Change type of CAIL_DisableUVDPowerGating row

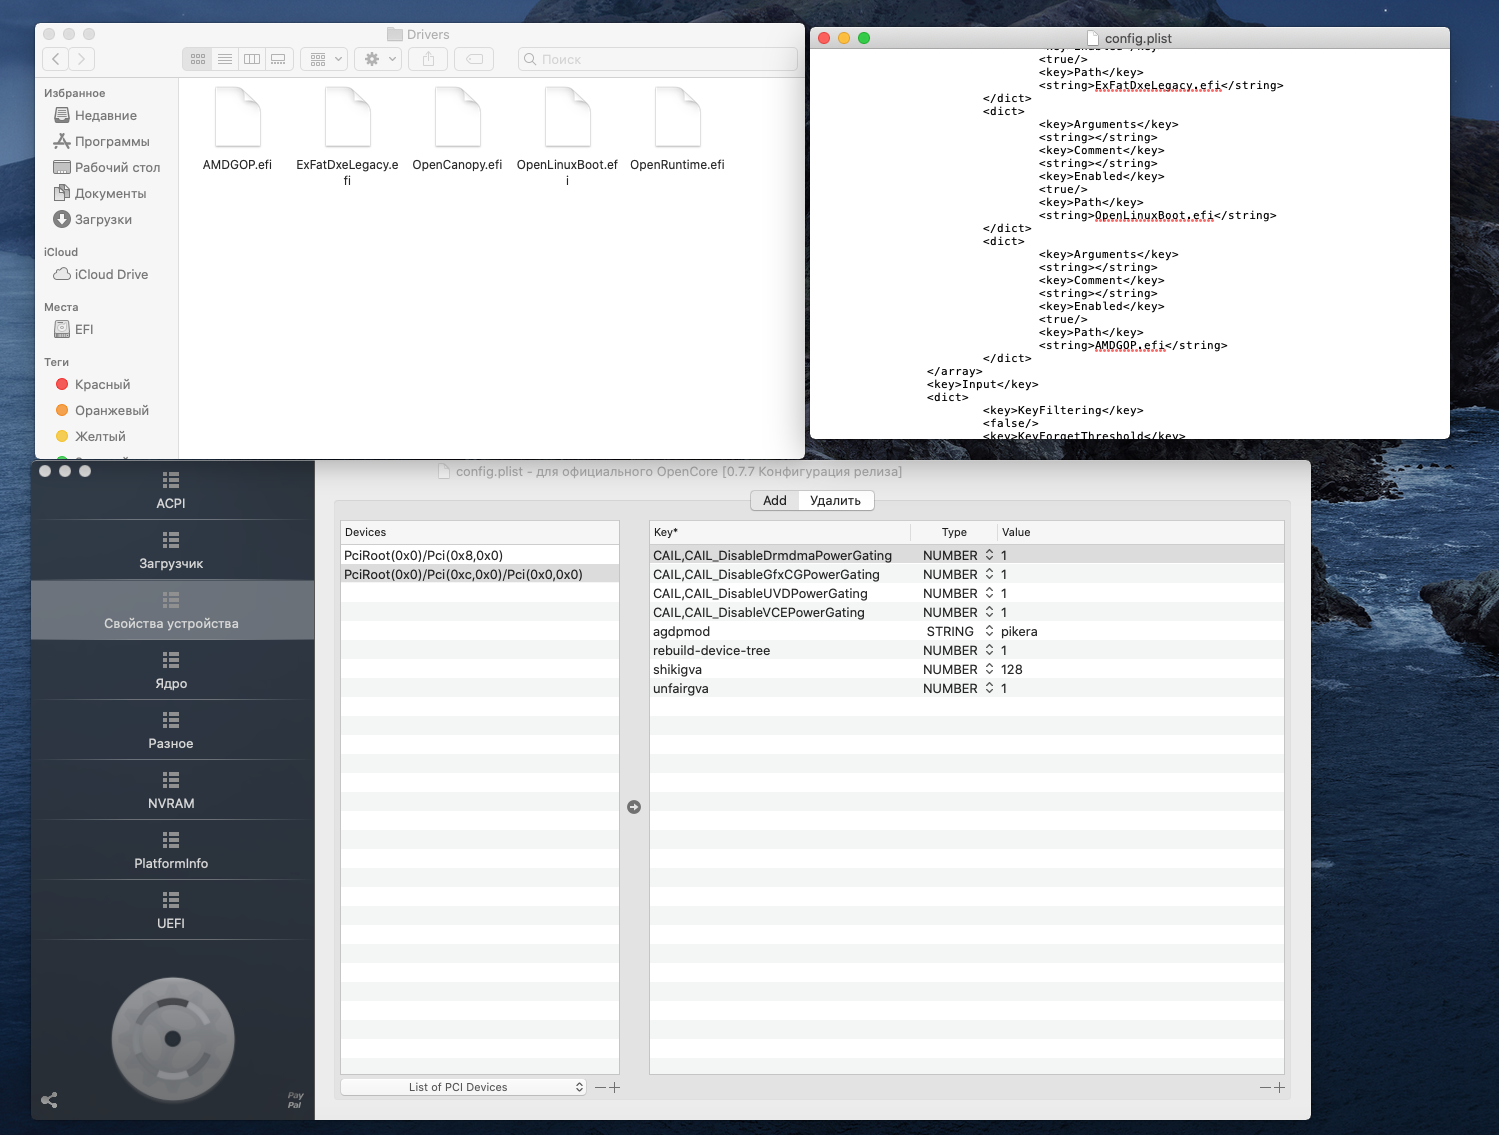(957, 593)
